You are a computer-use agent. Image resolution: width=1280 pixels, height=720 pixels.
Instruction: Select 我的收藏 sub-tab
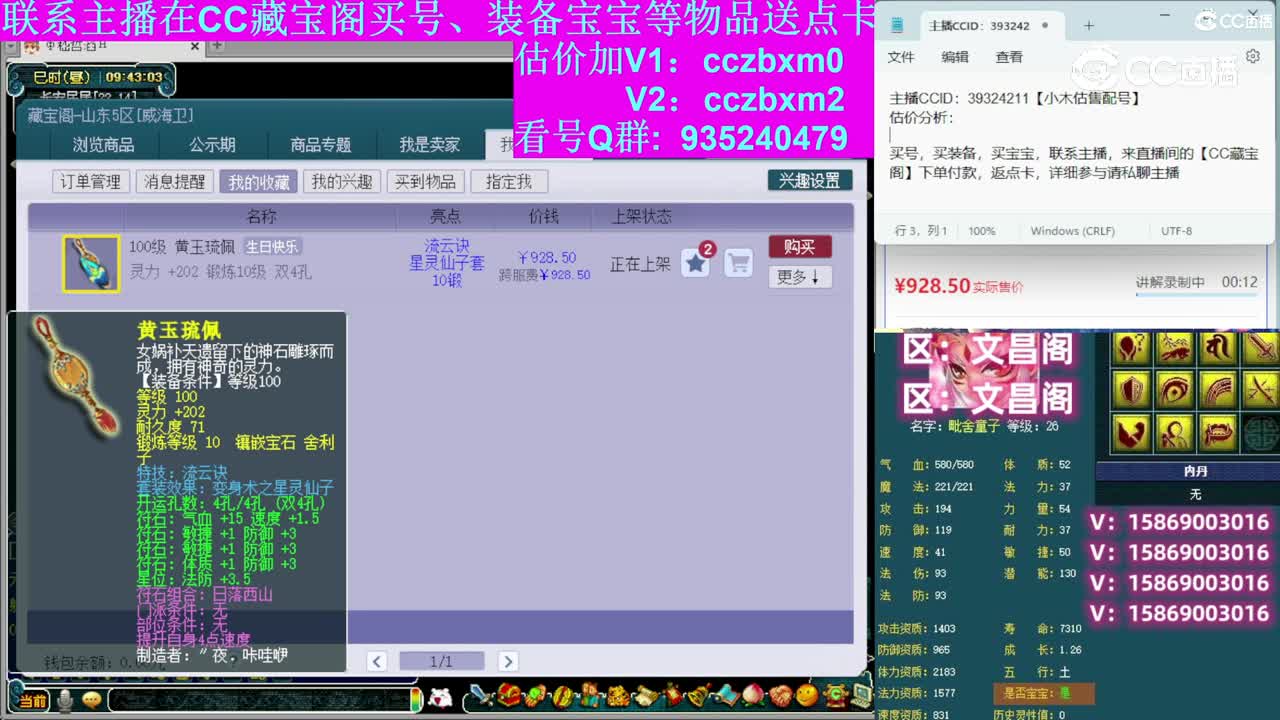(x=258, y=182)
